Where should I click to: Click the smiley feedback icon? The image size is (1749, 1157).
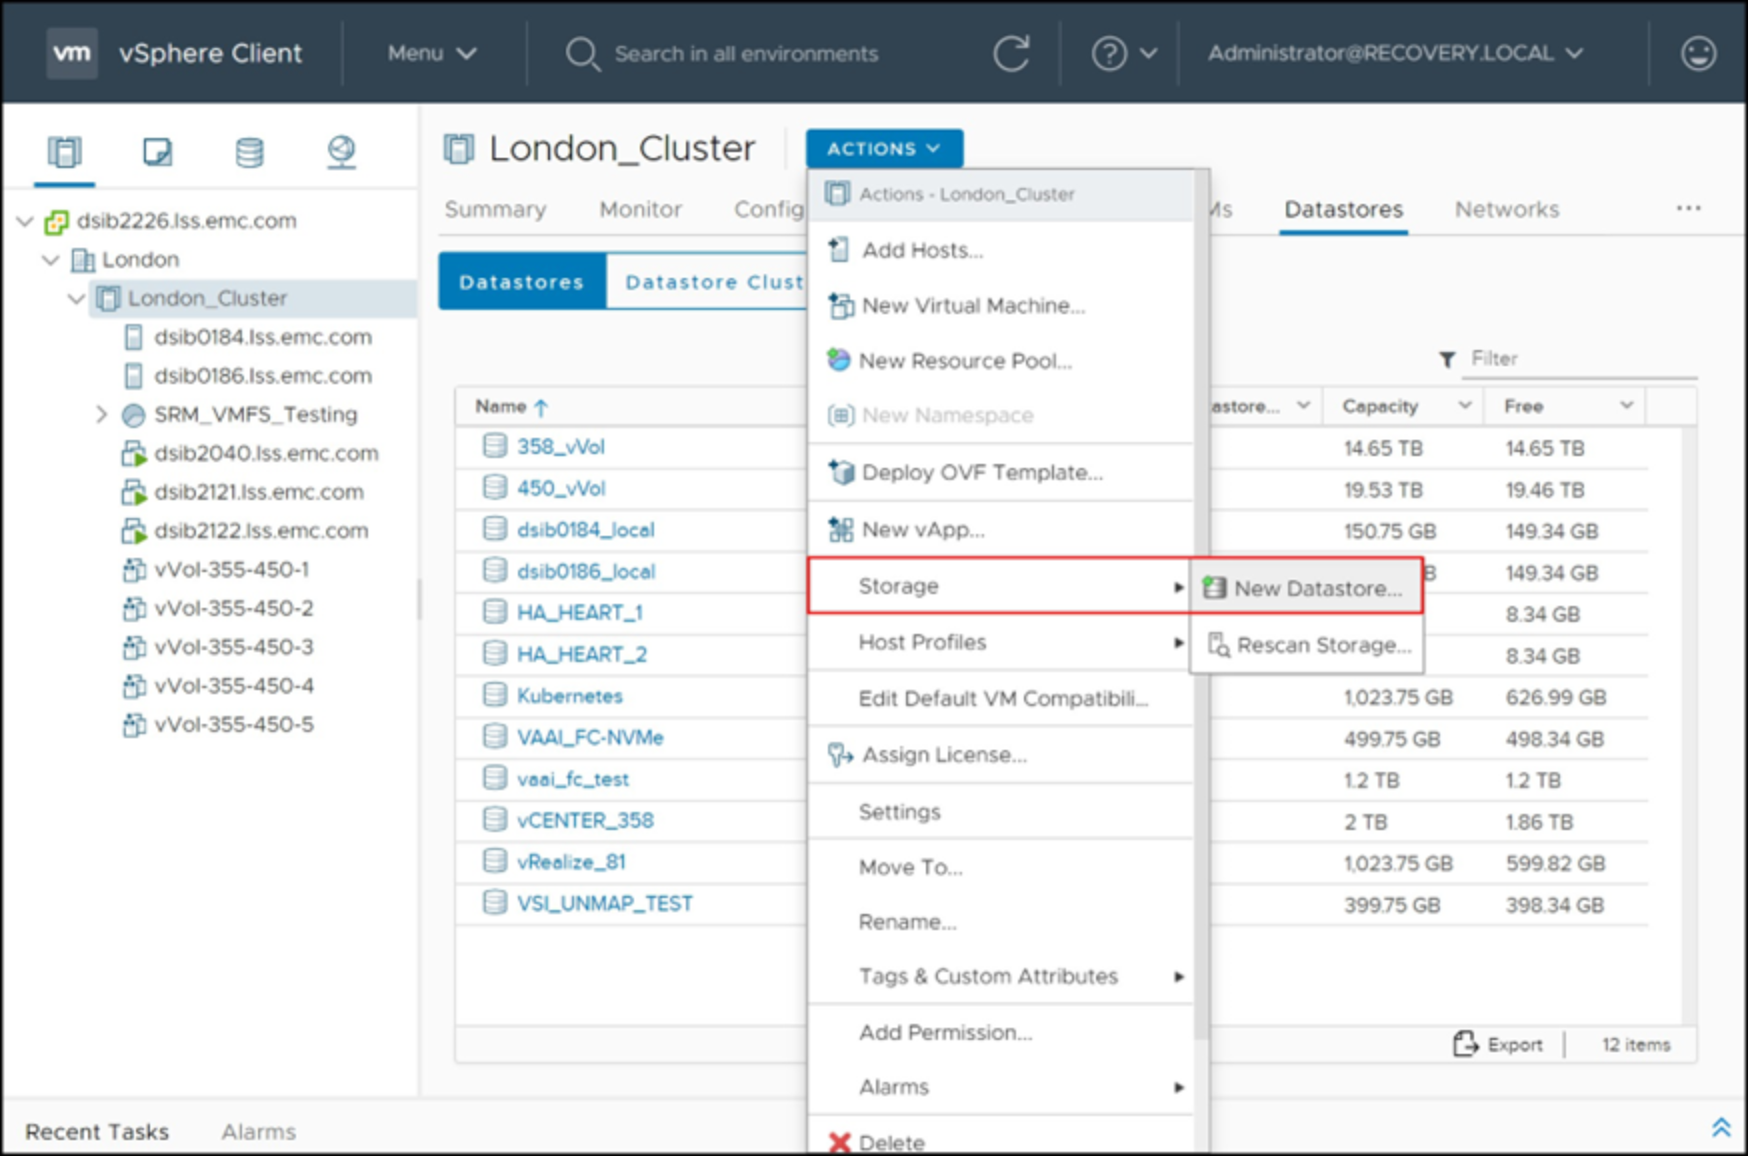(x=1698, y=53)
